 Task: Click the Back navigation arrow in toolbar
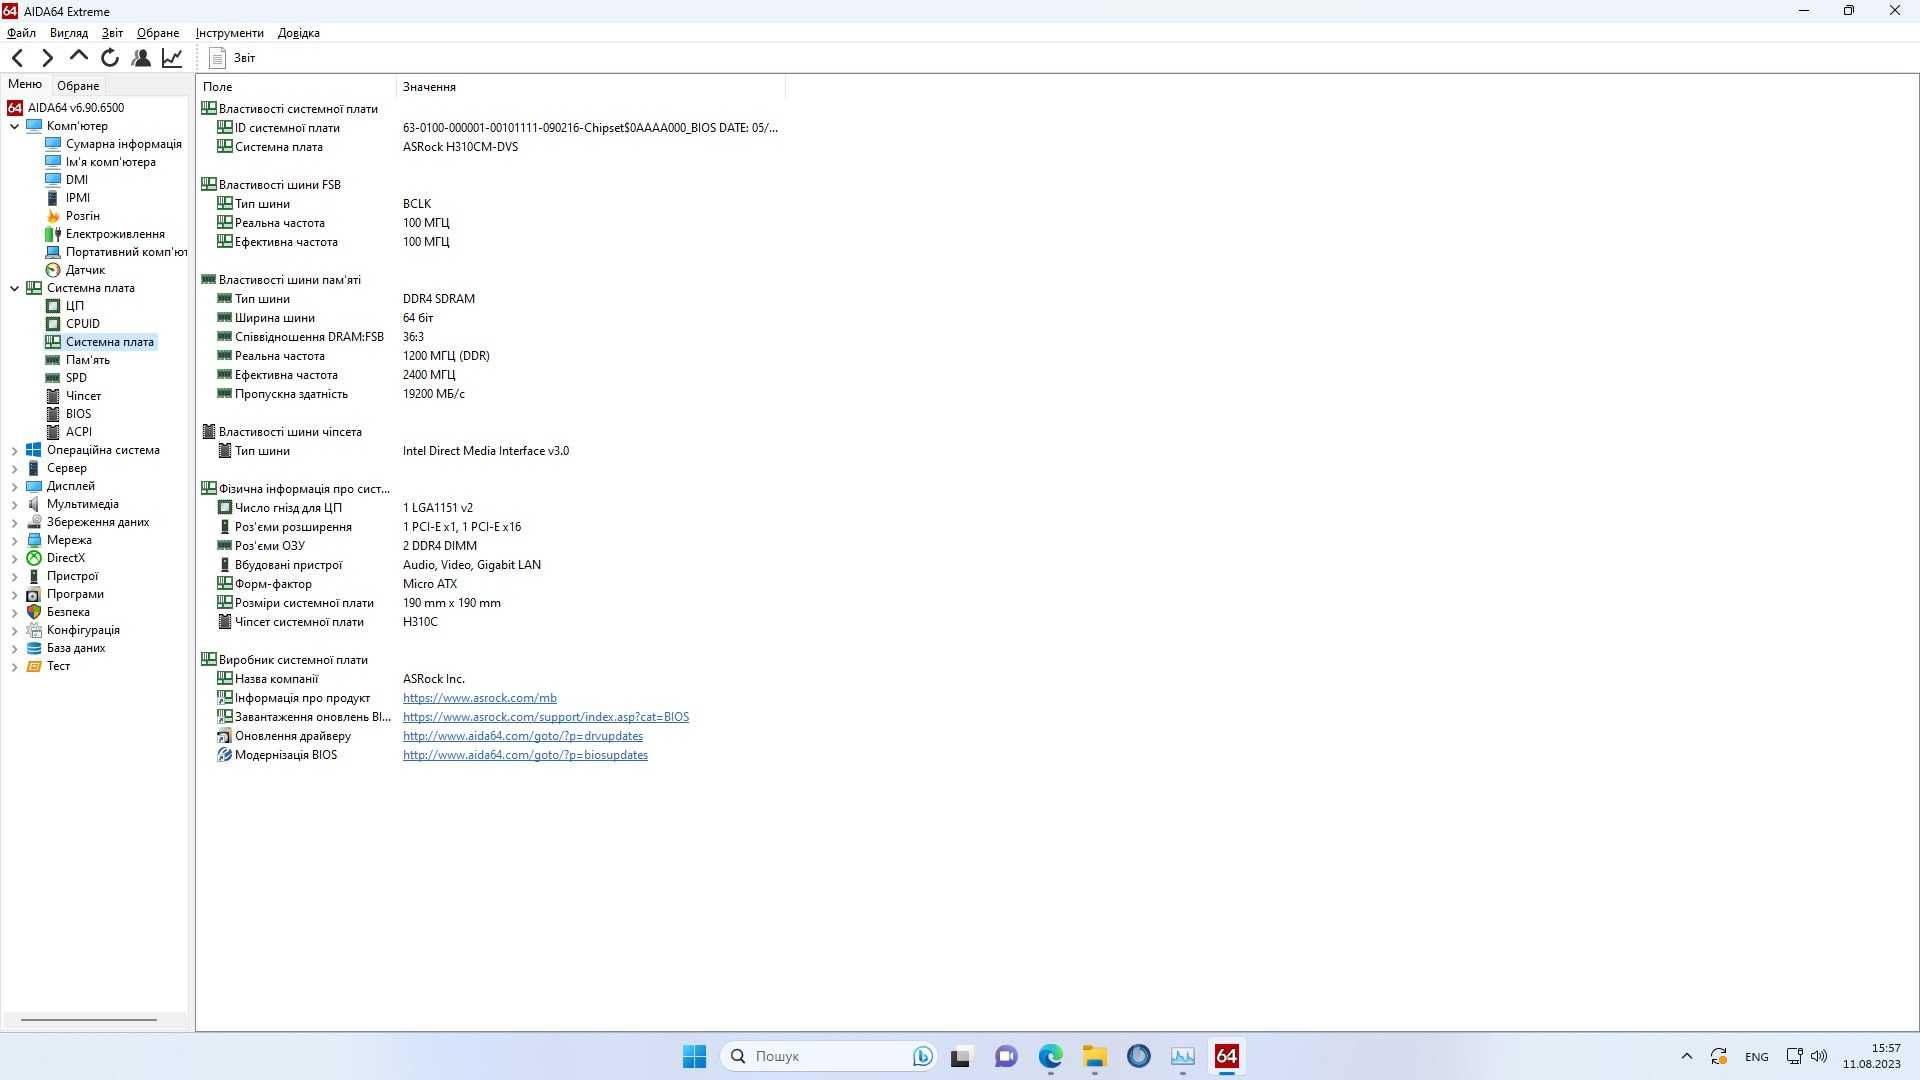coord(17,58)
